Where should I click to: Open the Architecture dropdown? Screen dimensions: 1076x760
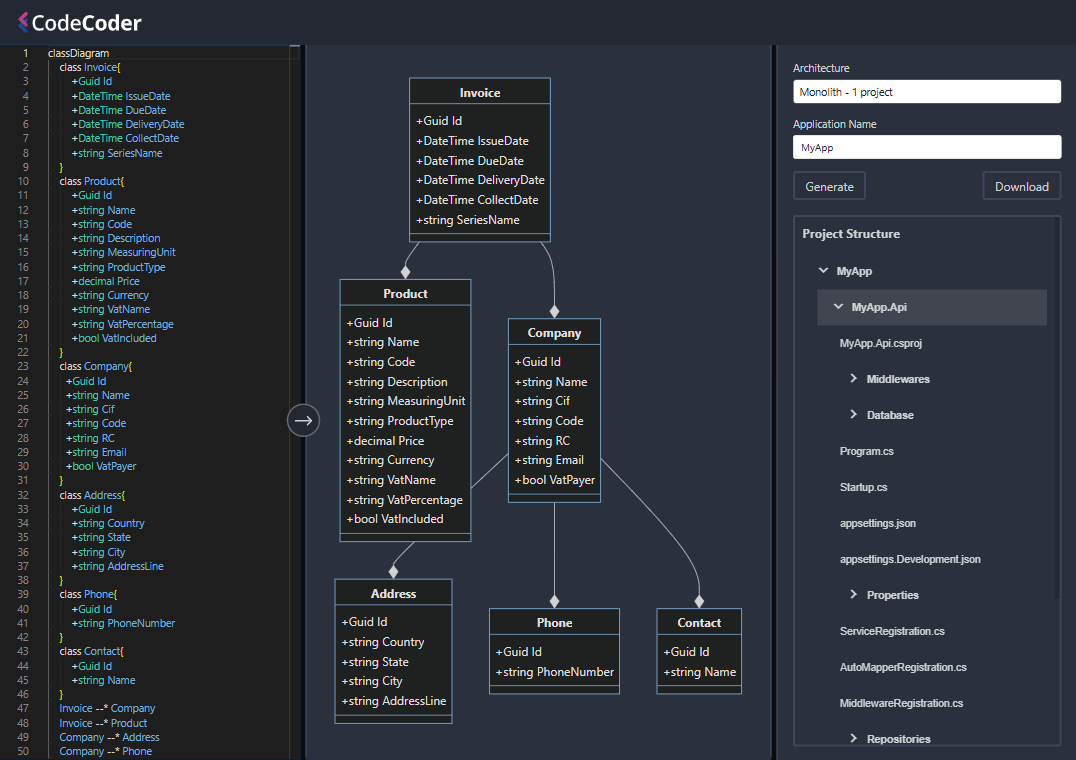[926, 91]
